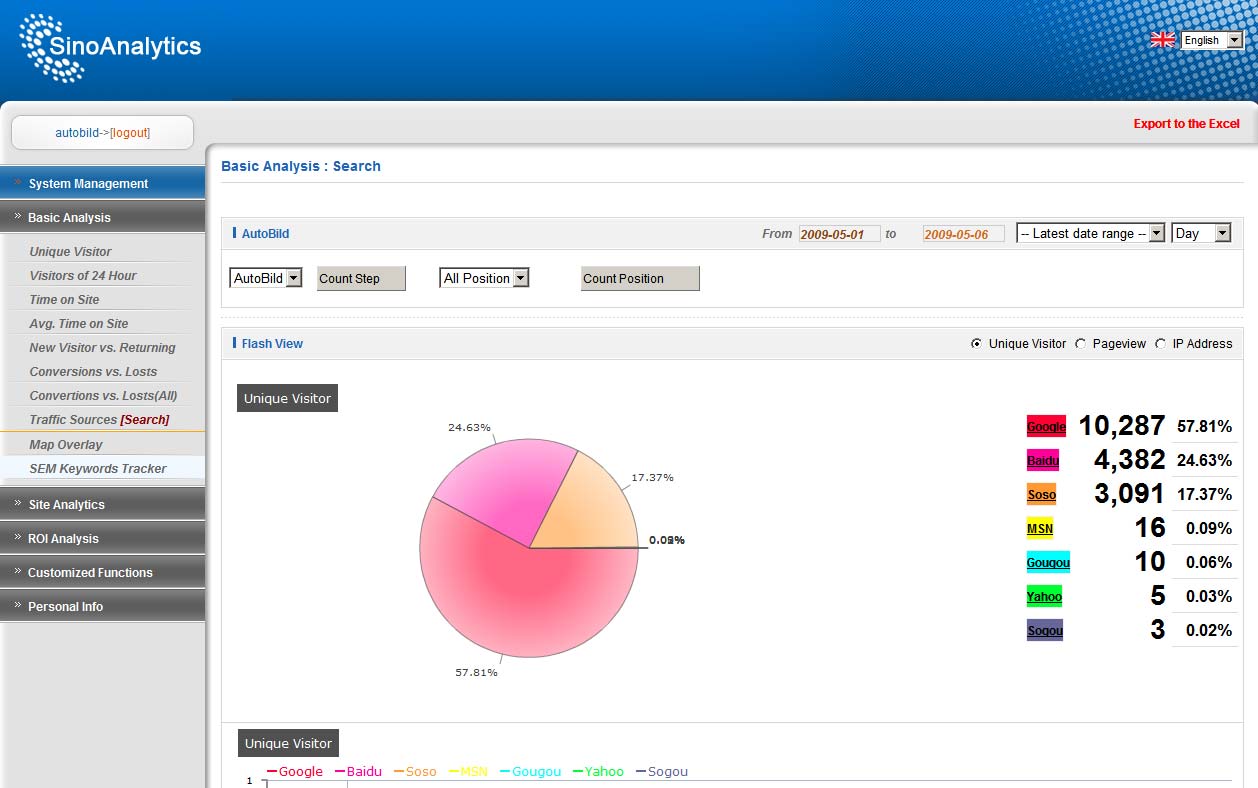Click the Soso orange legend label

1041,494
